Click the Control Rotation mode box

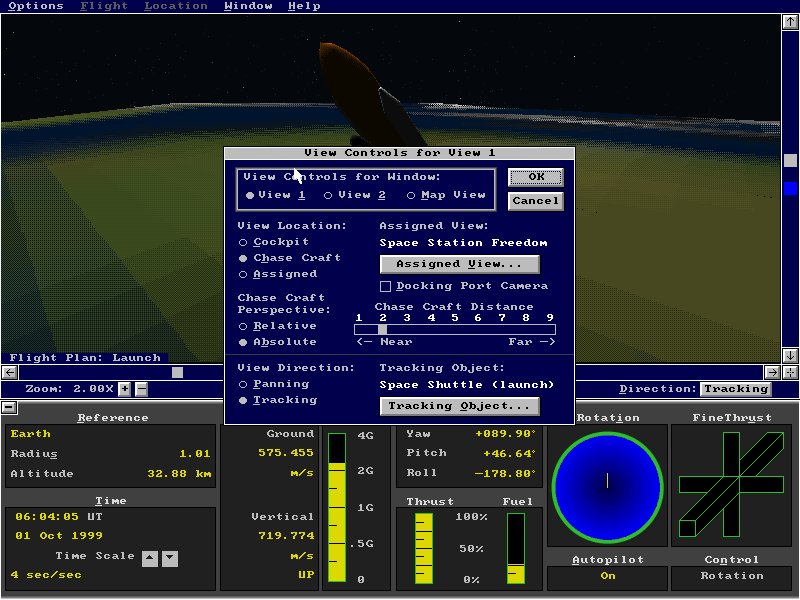(x=732, y=577)
